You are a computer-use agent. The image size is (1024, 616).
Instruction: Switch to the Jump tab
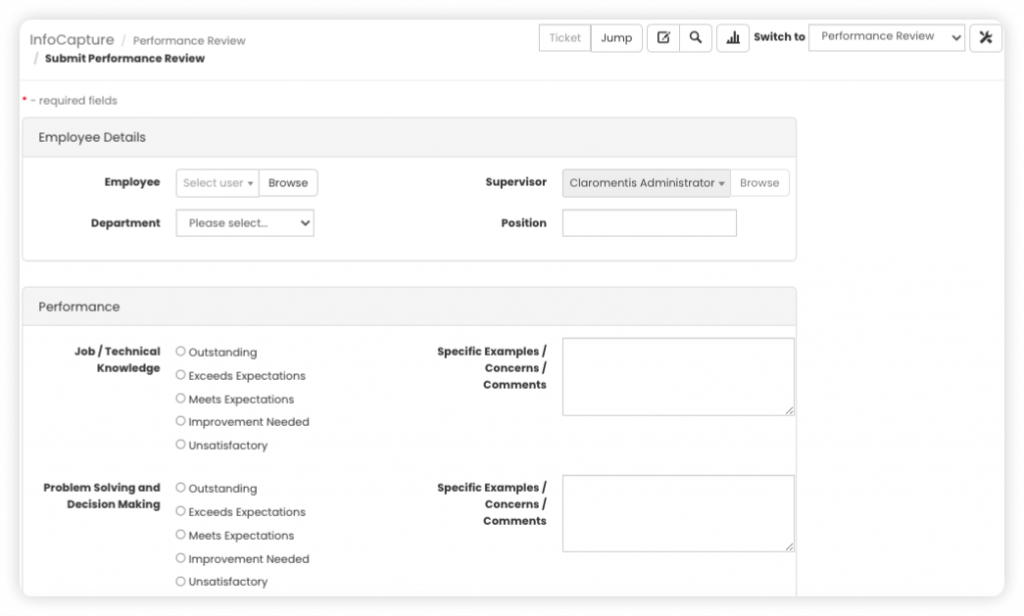click(x=616, y=38)
